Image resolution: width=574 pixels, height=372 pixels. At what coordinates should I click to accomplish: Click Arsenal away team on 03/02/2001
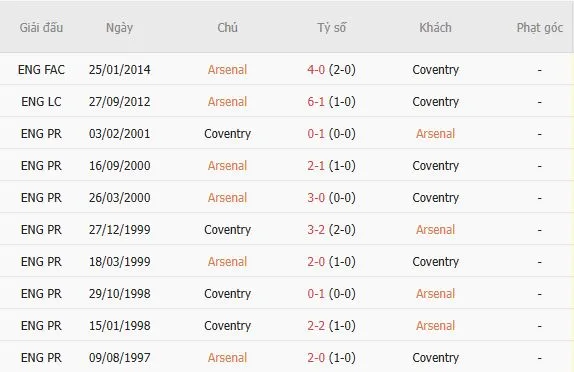pos(435,134)
